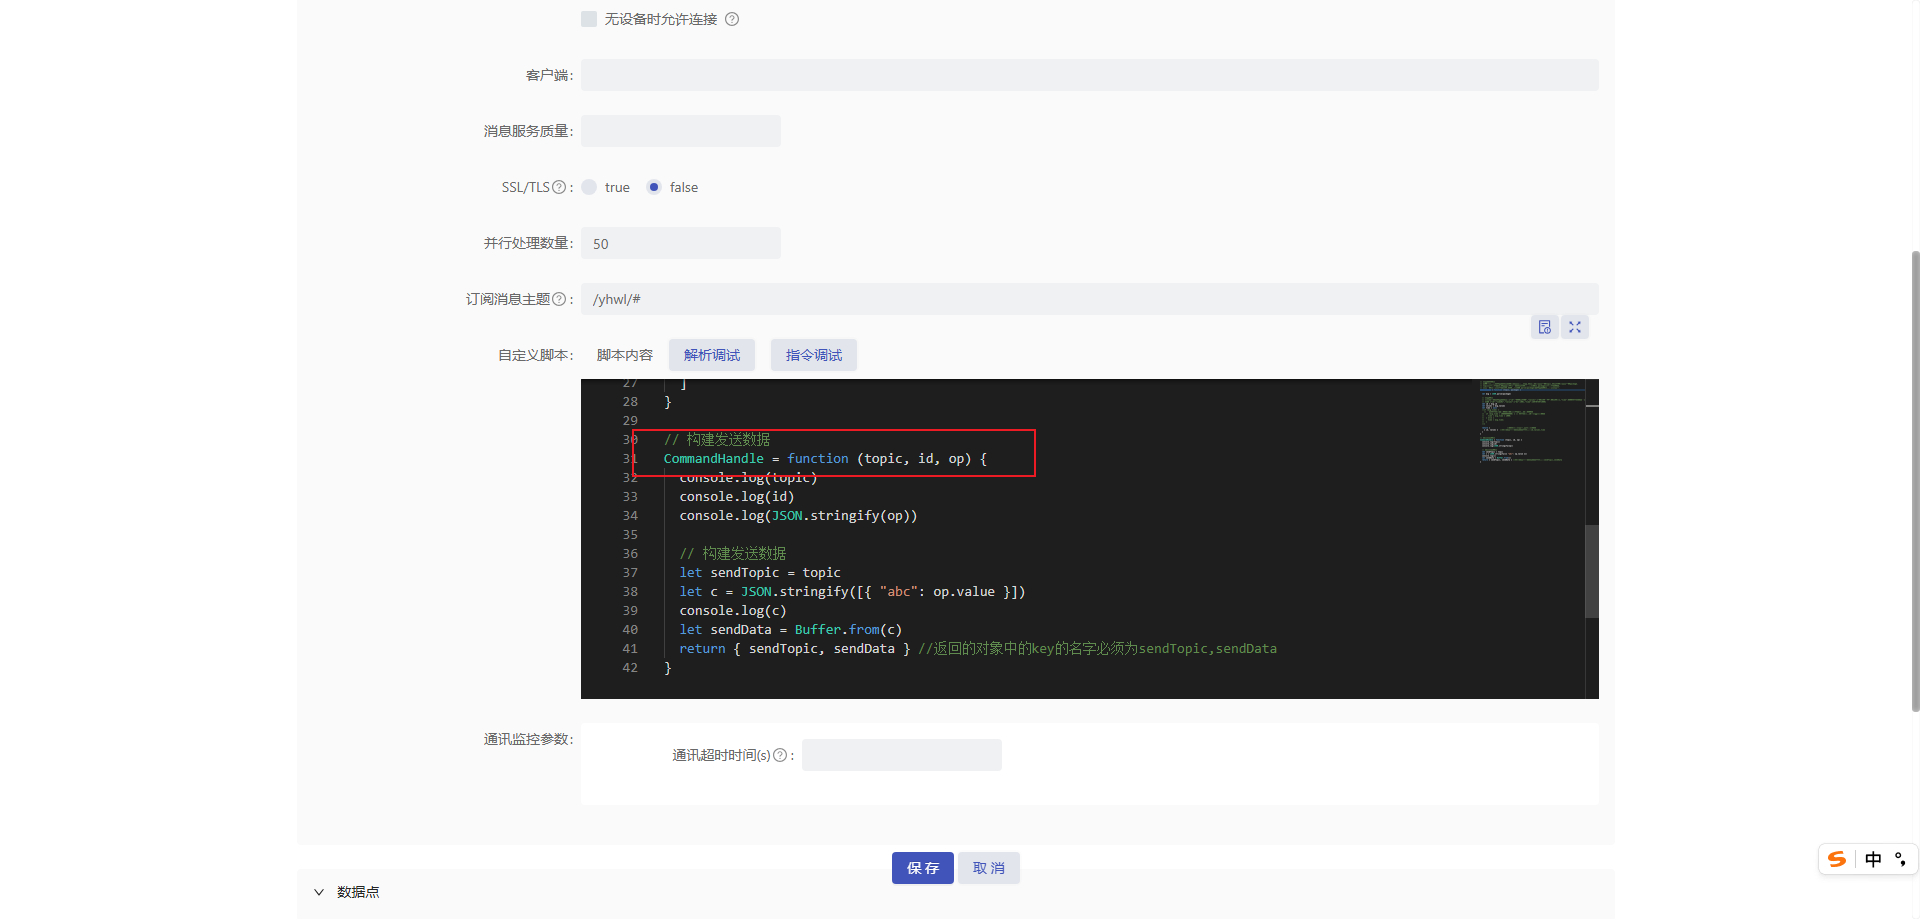
Task: Click line 'console.log(JSON.stringify(op))'
Action: pos(798,516)
